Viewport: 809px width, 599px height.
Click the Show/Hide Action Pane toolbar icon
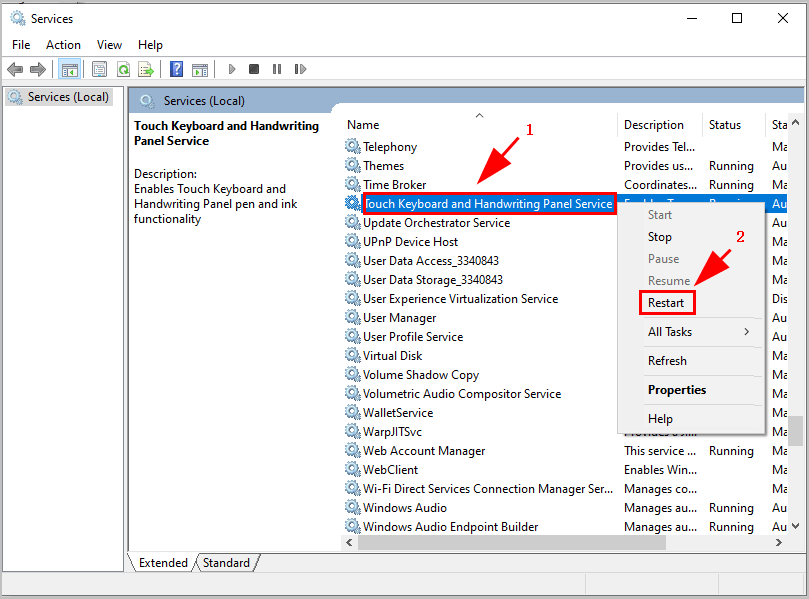click(x=200, y=69)
